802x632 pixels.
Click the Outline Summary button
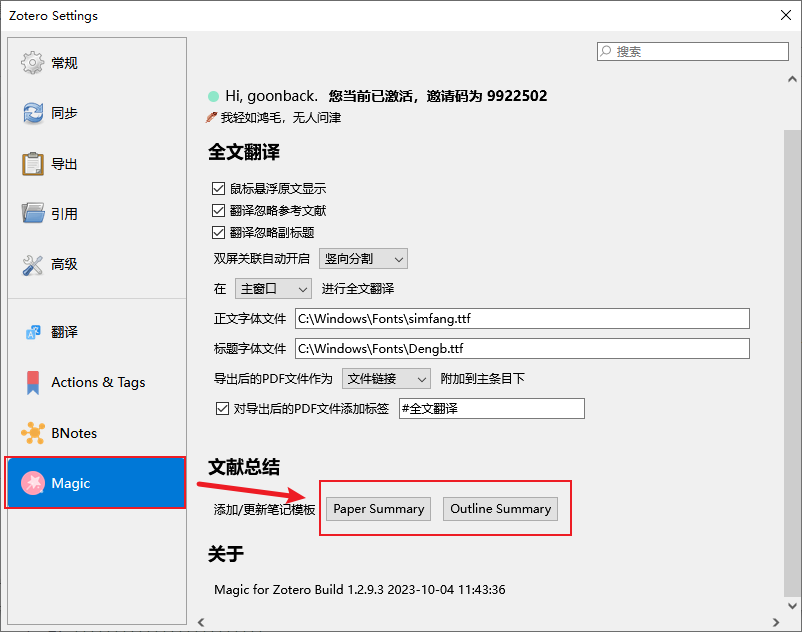[x=500, y=509]
